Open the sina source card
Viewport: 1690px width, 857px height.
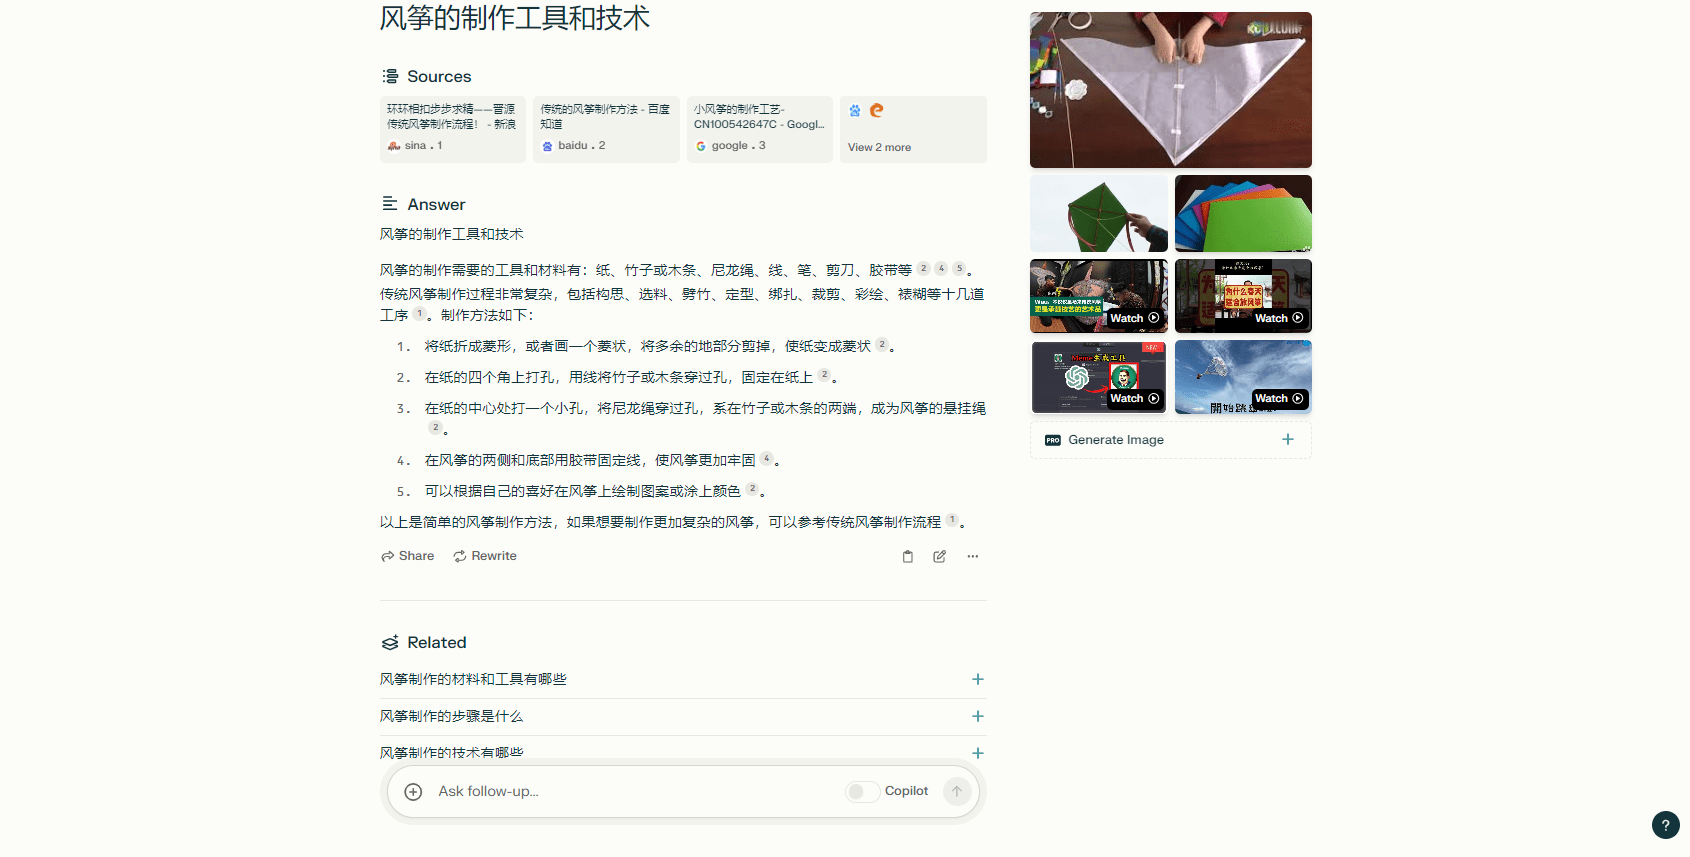pos(453,129)
